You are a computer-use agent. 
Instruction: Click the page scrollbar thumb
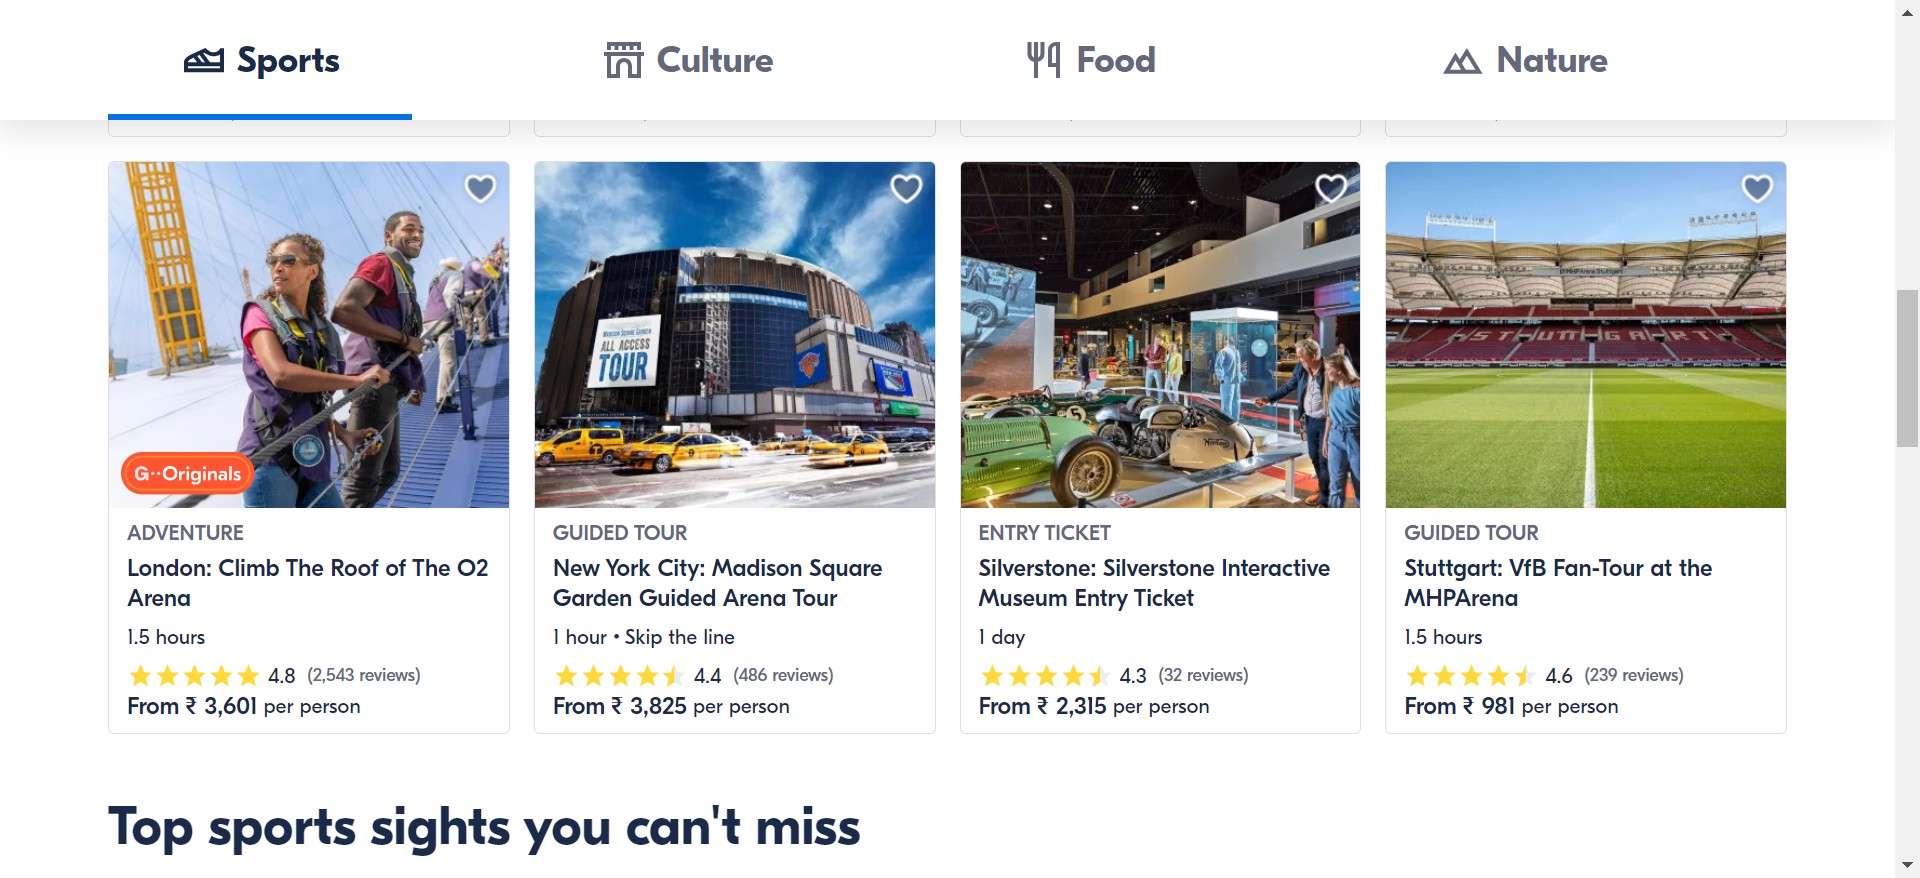pyautogui.click(x=1907, y=368)
